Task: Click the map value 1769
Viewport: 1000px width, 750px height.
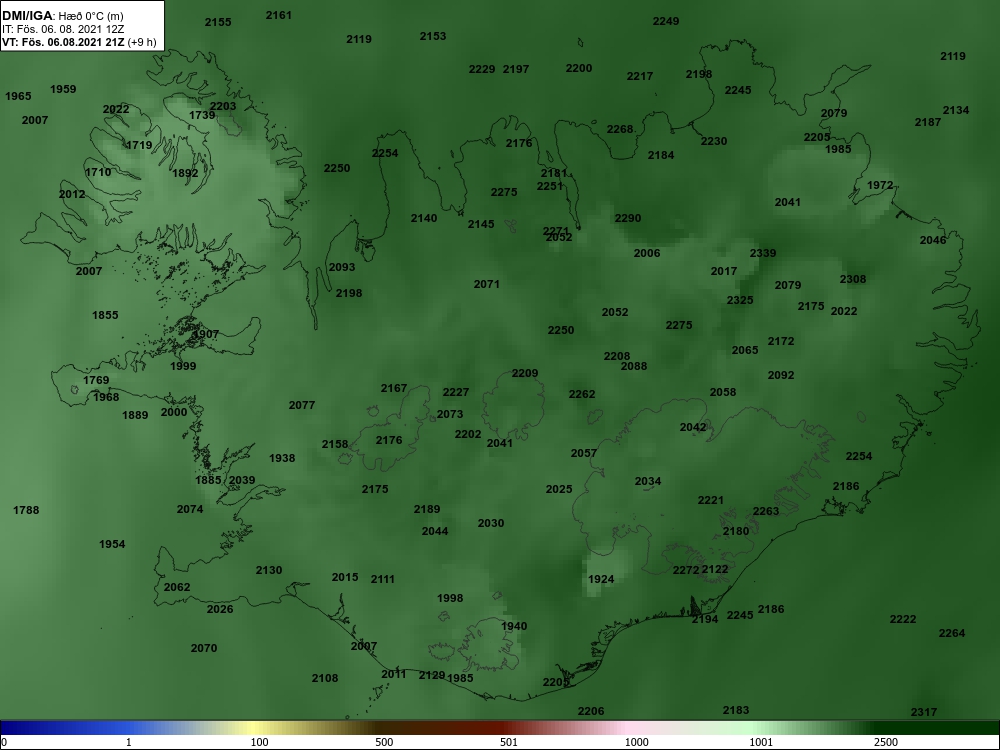Action: [x=96, y=380]
